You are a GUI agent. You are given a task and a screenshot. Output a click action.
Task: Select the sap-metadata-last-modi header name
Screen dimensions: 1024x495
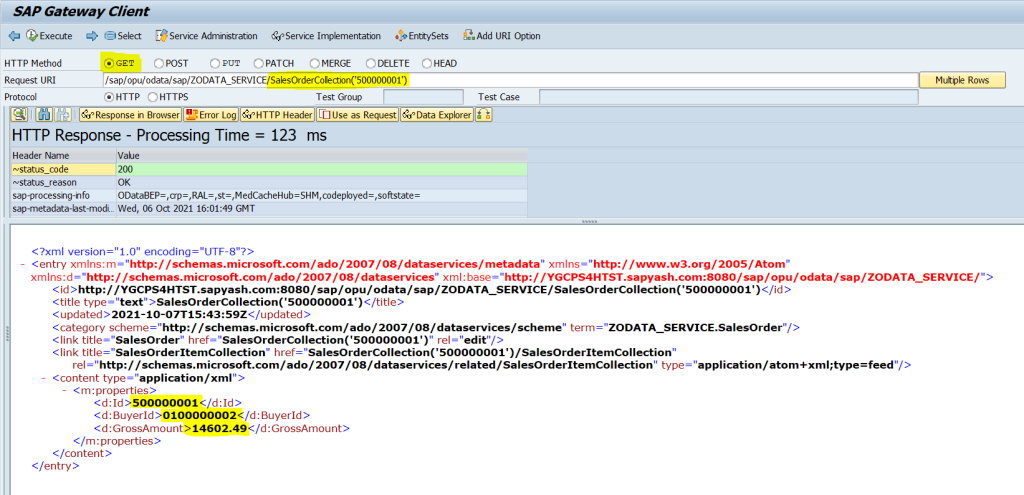62,208
